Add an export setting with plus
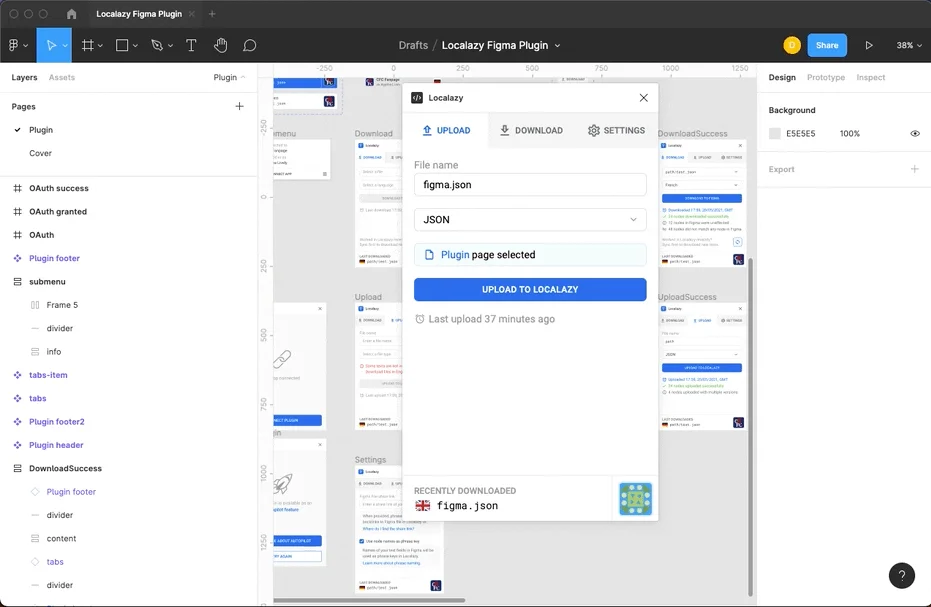Viewport: 931px width, 607px height. [x=914, y=169]
